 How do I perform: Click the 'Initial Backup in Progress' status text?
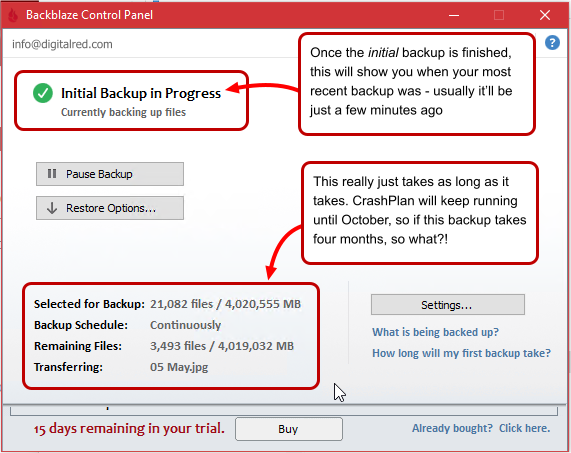click(x=141, y=93)
